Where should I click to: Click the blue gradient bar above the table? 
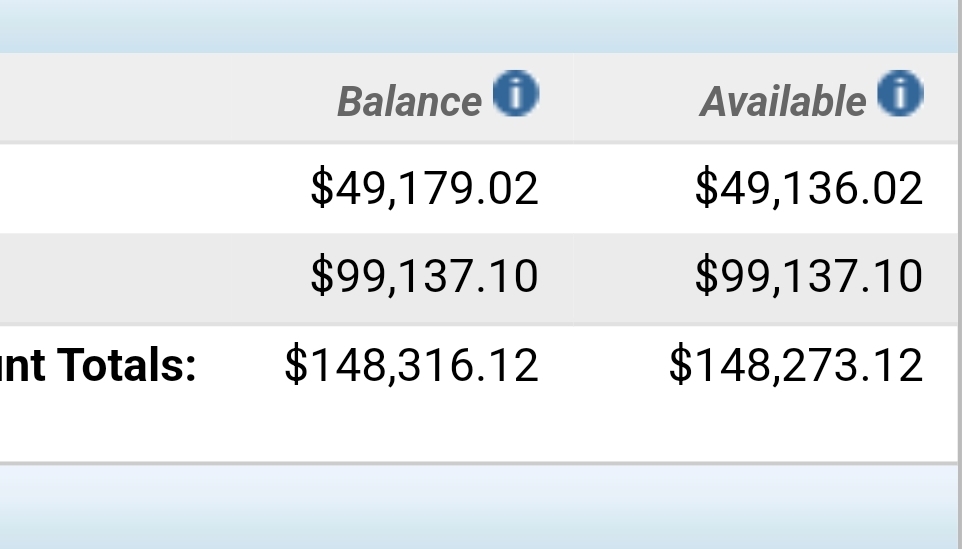[479, 26]
